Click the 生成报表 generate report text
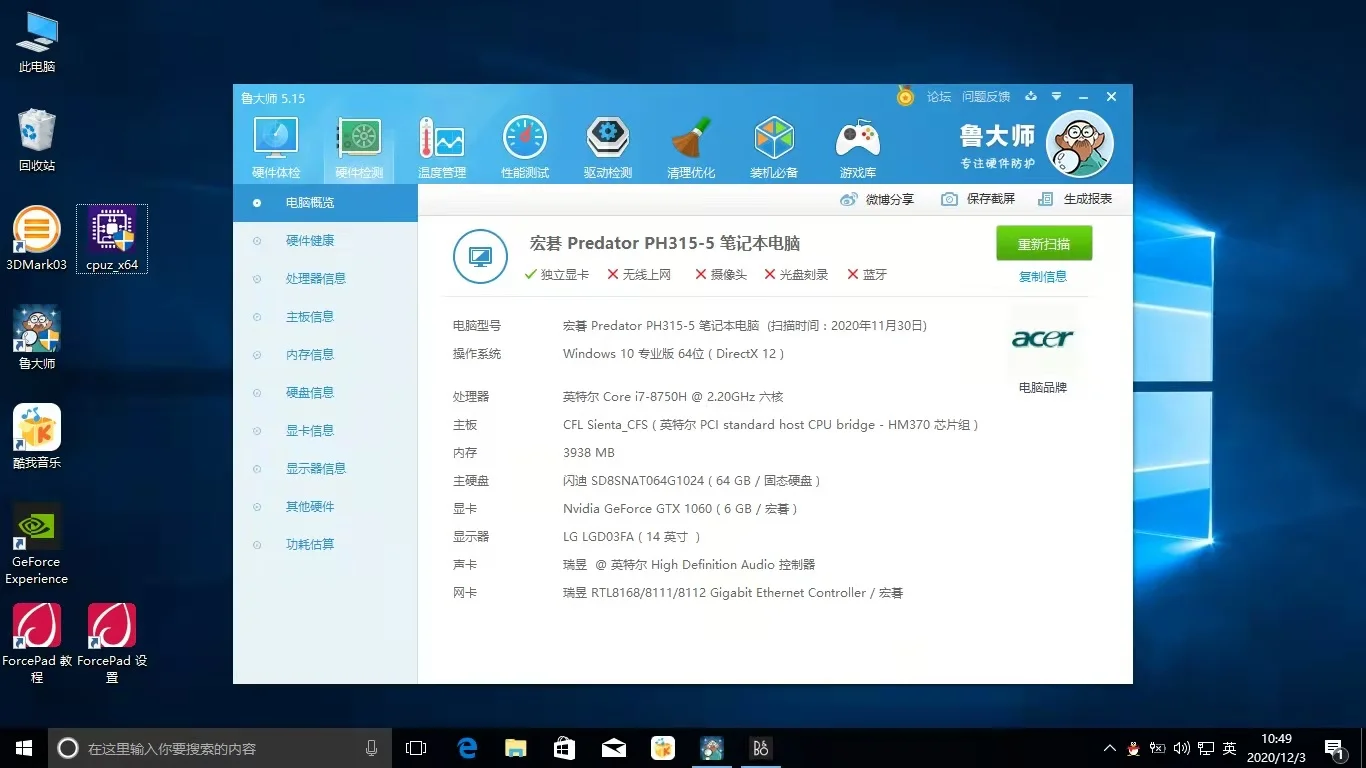Screen dimensions: 1366x768 click(x=1088, y=199)
